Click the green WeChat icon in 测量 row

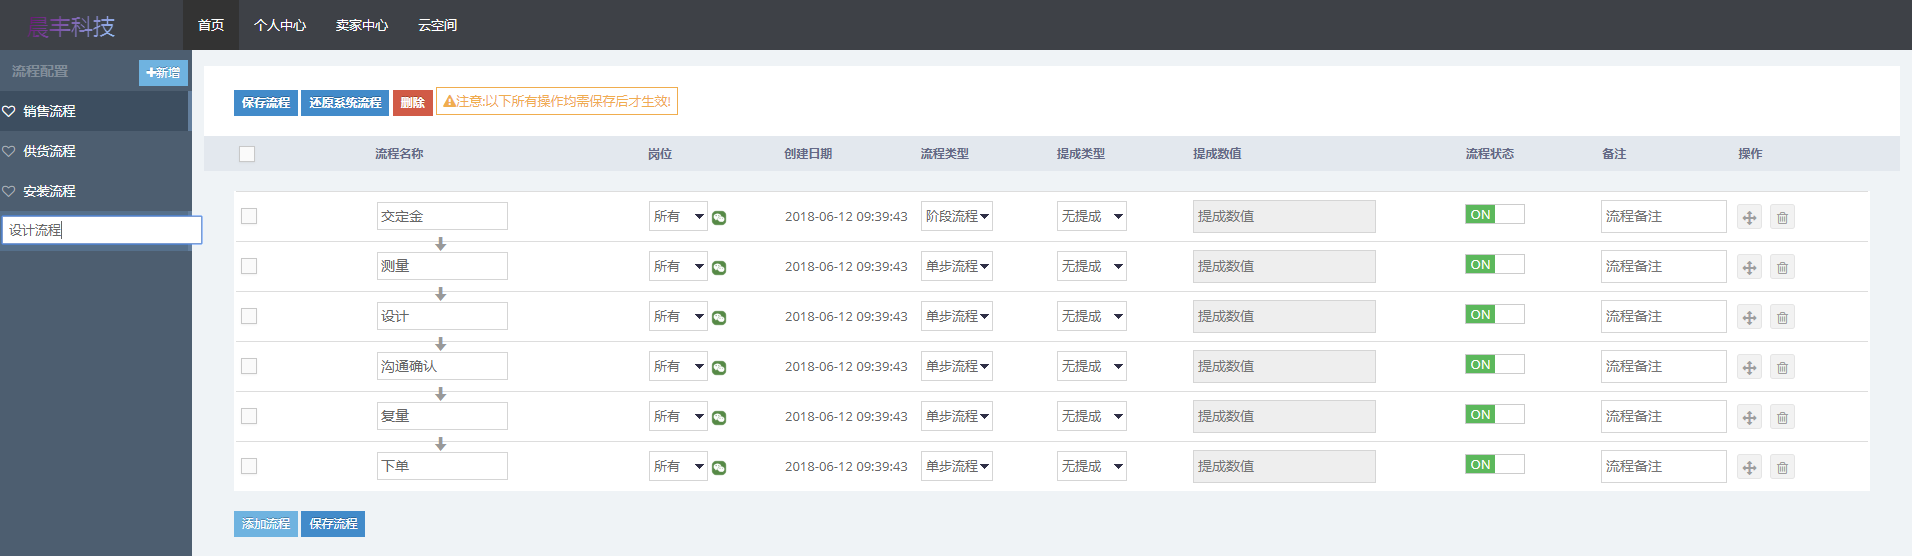click(719, 268)
